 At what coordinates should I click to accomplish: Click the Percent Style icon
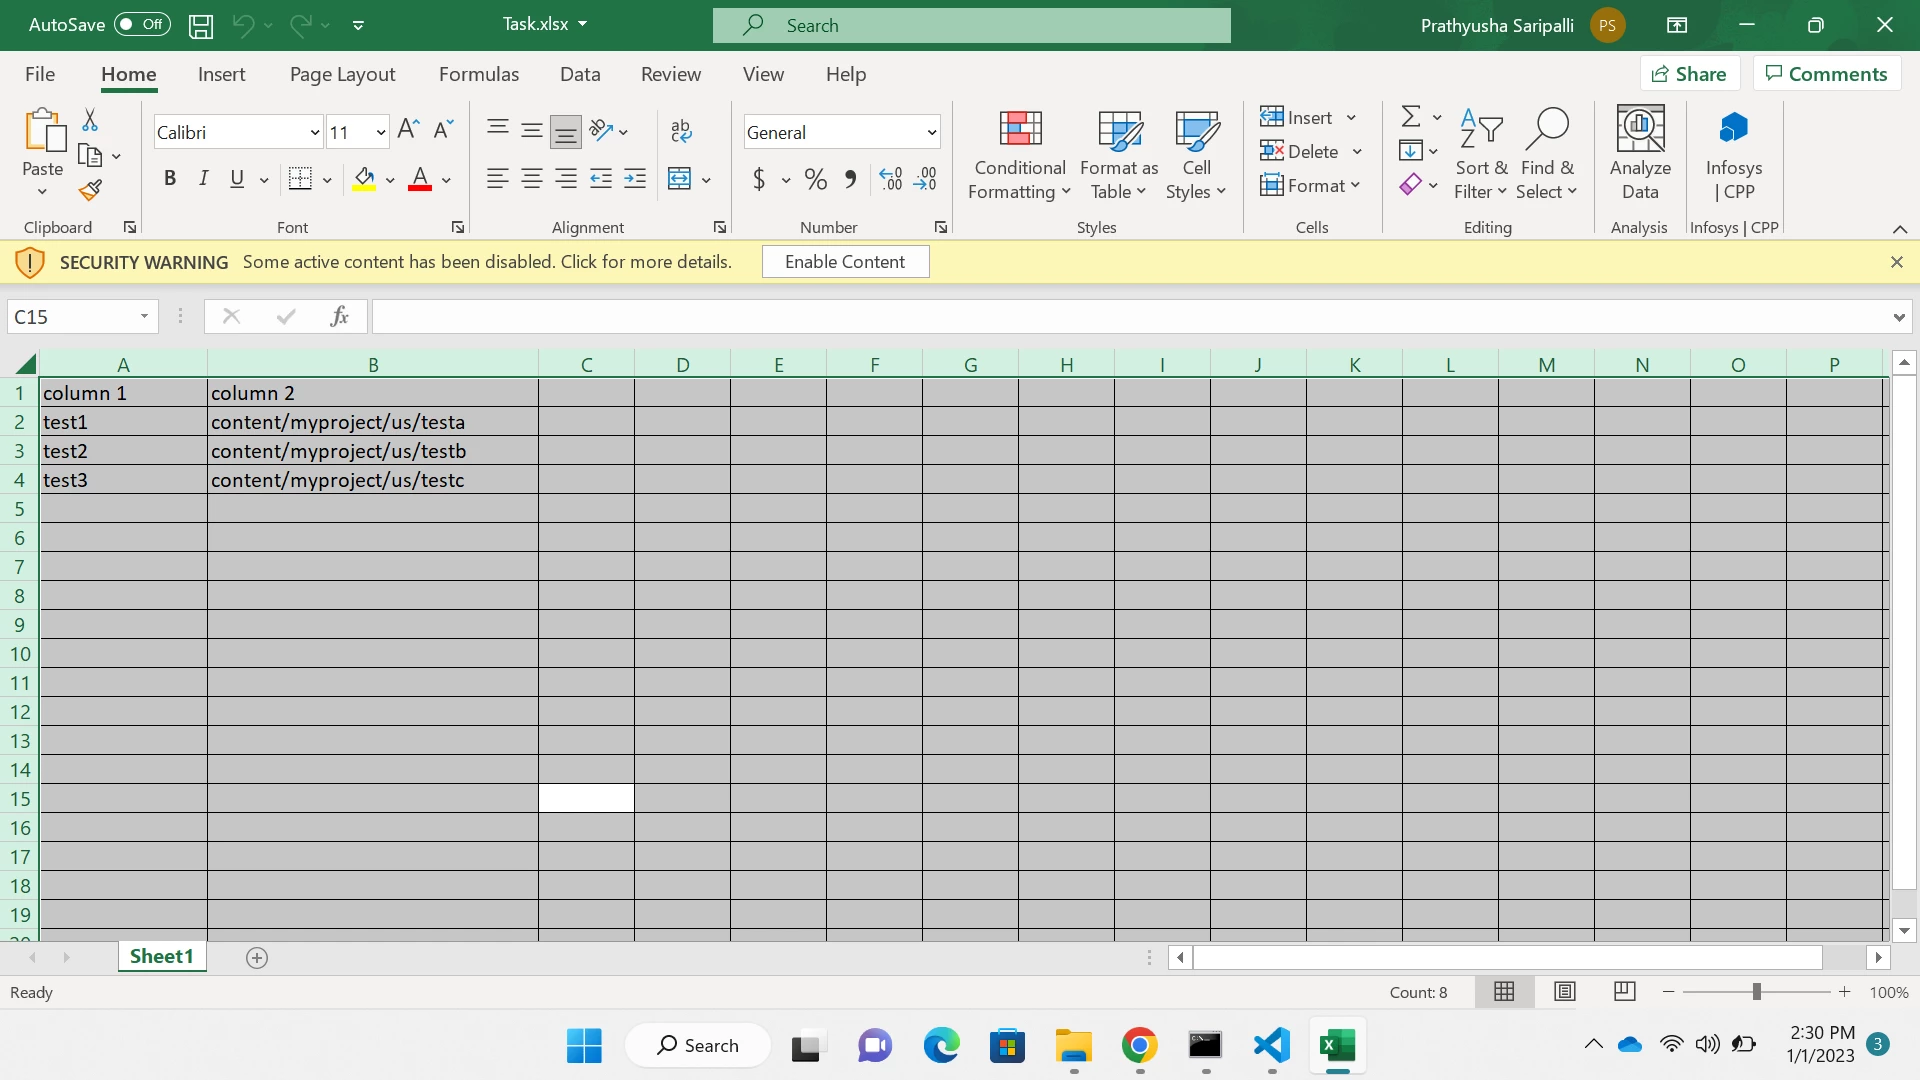[x=815, y=179]
